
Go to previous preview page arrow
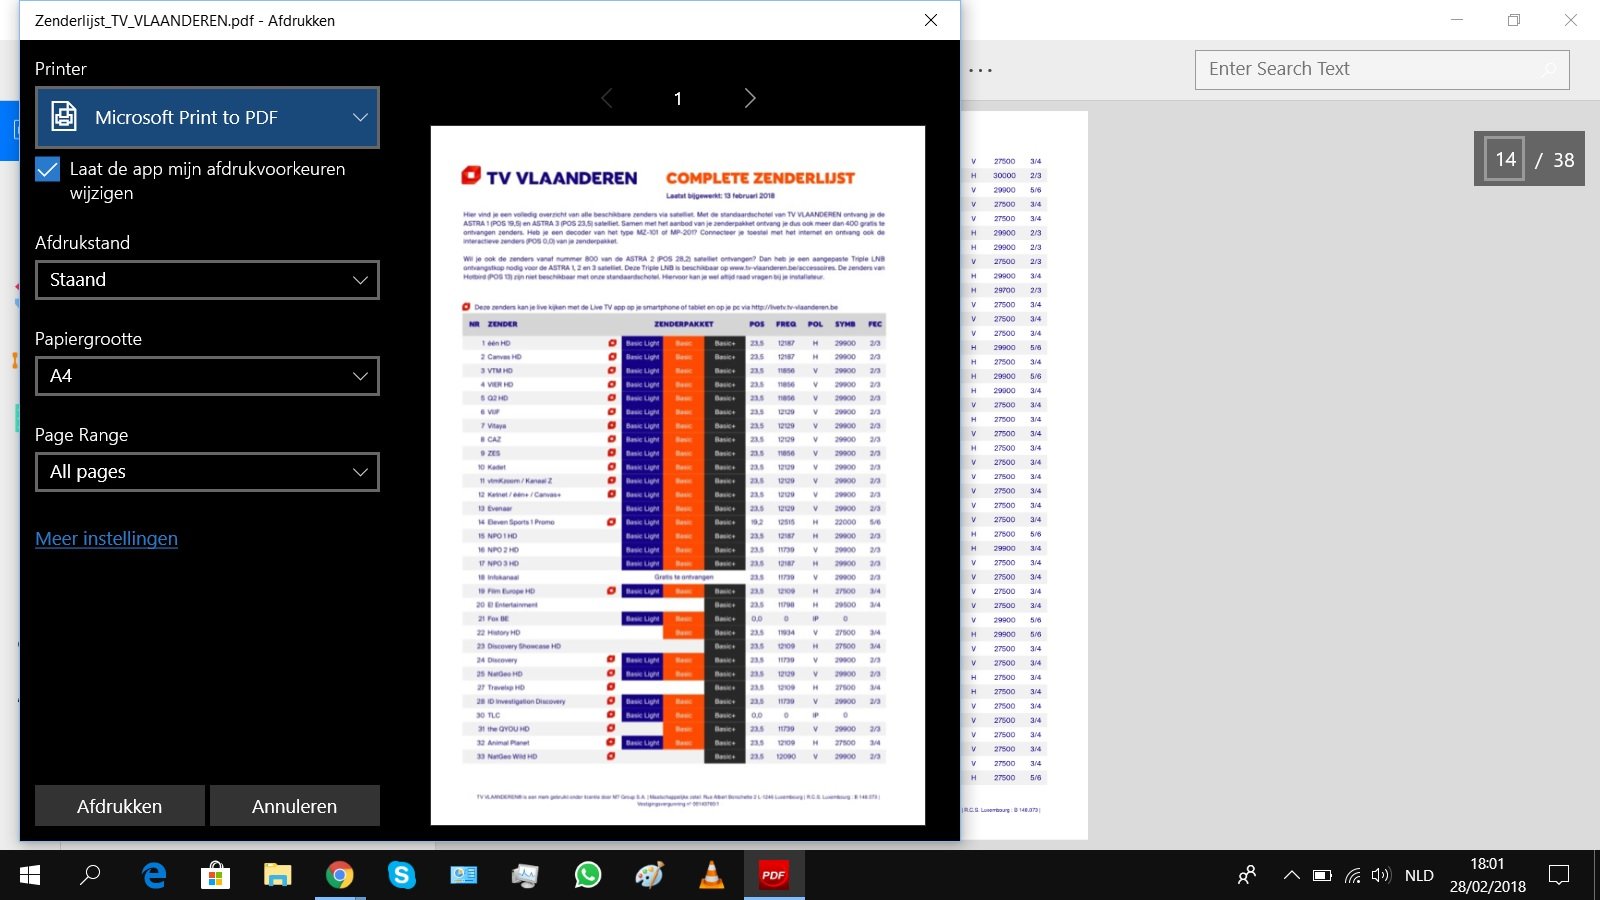pos(606,98)
